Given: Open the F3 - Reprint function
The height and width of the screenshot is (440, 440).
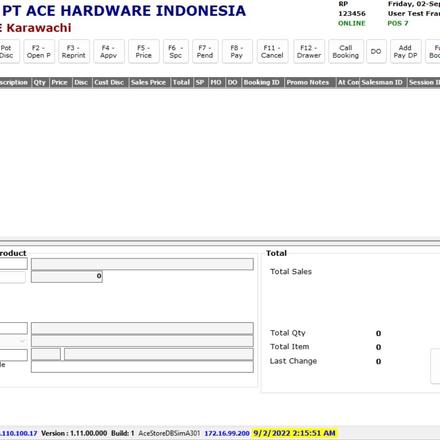Looking at the screenshot, I should [74, 52].
